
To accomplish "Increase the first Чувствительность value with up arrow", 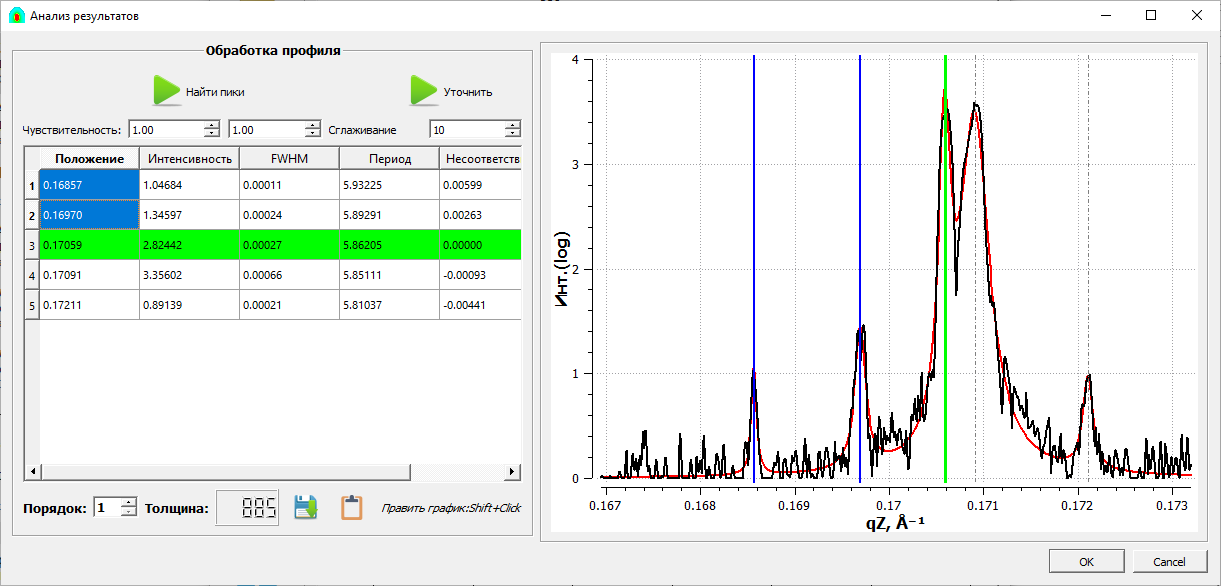I will pyautogui.click(x=211, y=125).
